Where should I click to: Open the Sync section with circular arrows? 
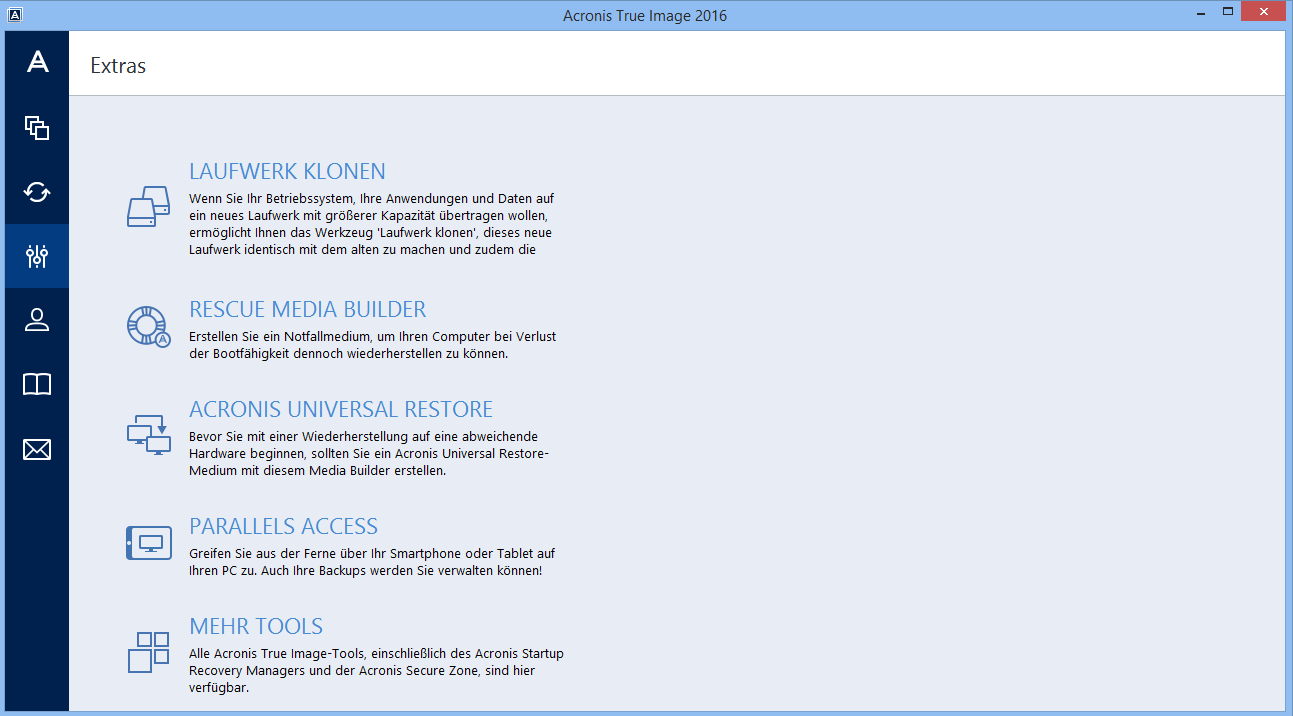click(x=37, y=192)
